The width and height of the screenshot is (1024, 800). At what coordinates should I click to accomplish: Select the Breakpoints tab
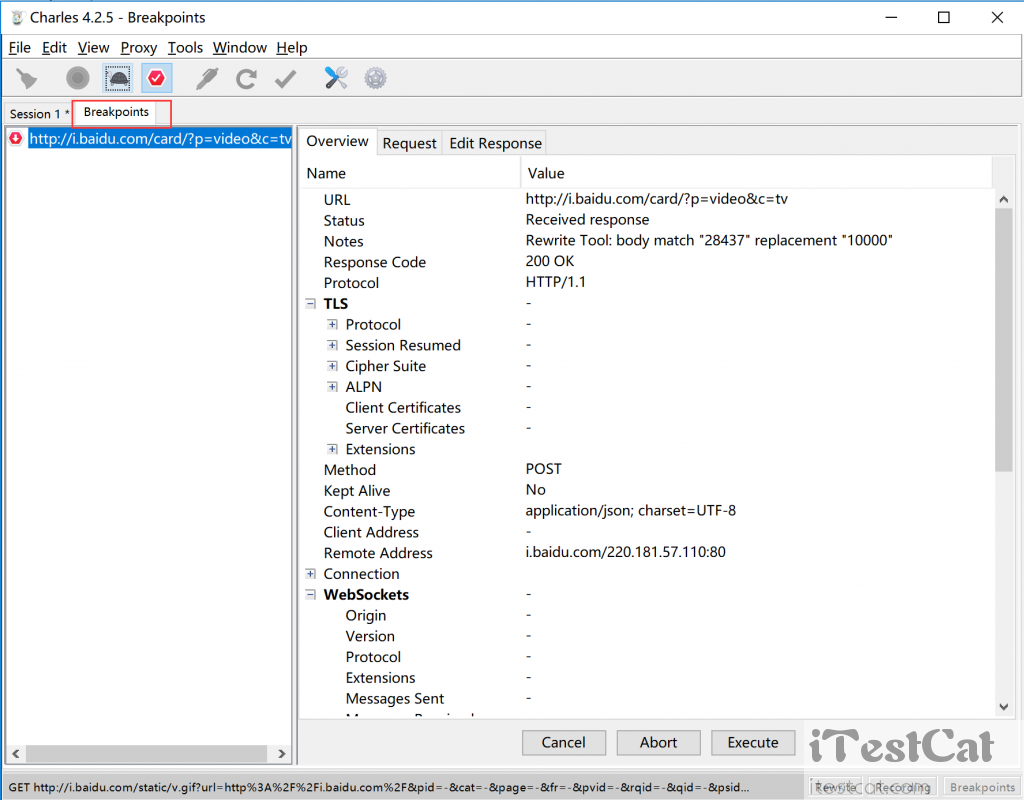[x=116, y=112]
